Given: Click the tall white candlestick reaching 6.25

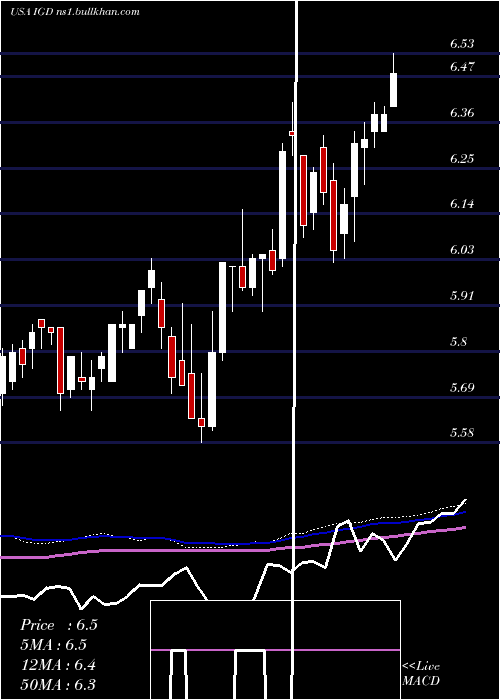Looking at the screenshot, I should click(282, 205).
